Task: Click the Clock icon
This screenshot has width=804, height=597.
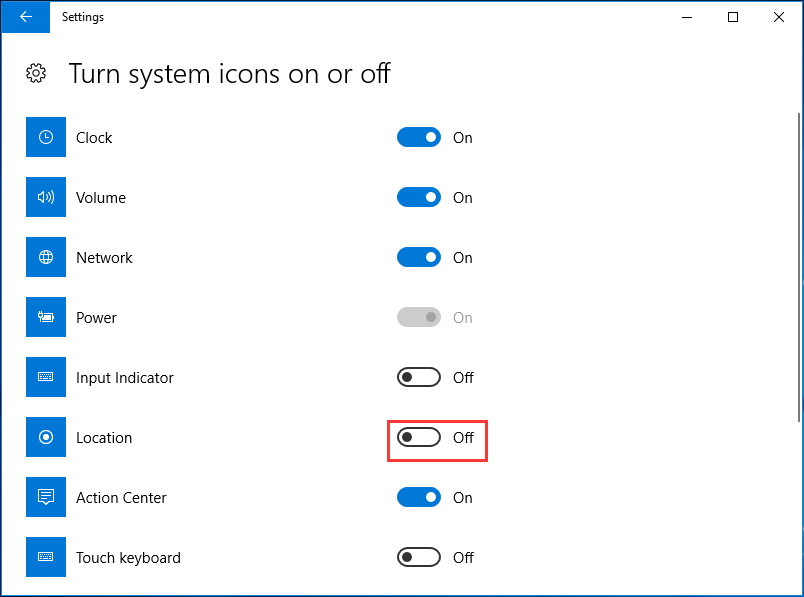Action: pyautogui.click(x=45, y=137)
